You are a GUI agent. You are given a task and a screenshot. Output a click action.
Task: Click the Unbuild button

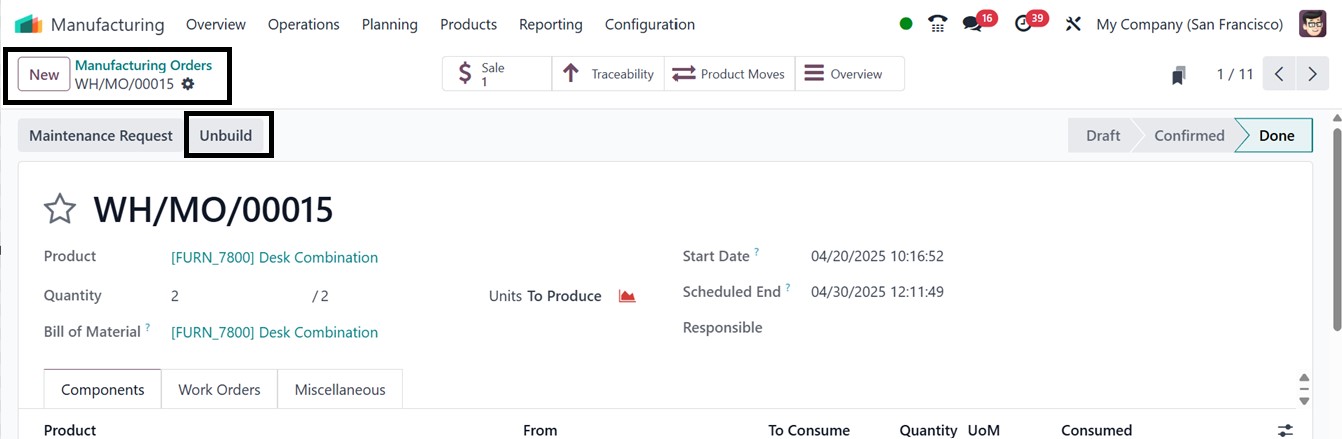(x=226, y=135)
